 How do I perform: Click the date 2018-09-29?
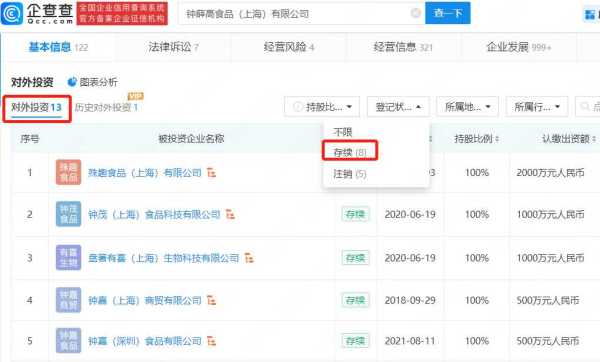click(410, 300)
